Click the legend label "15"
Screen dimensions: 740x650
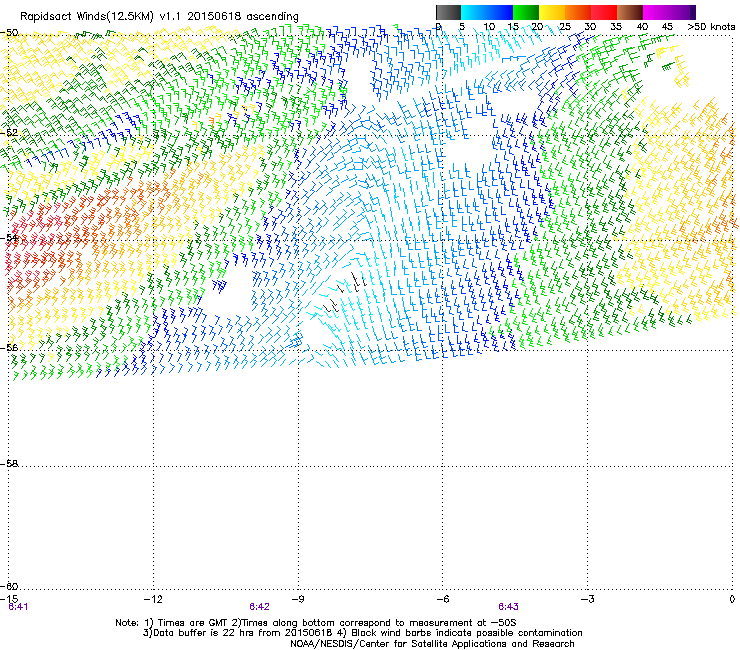[x=513, y=27]
